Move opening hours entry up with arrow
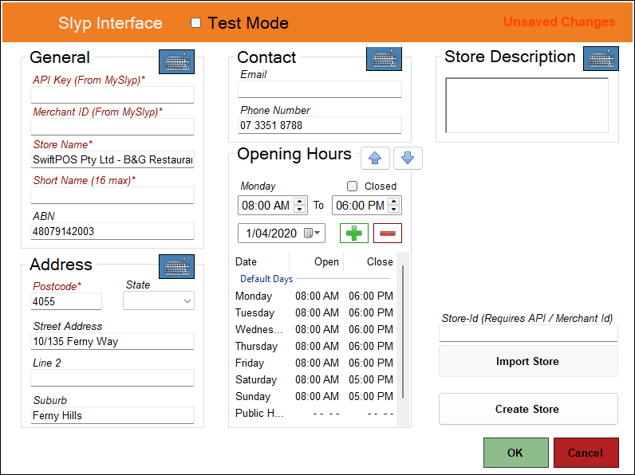This screenshot has width=635, height=475. click(375, 158)
